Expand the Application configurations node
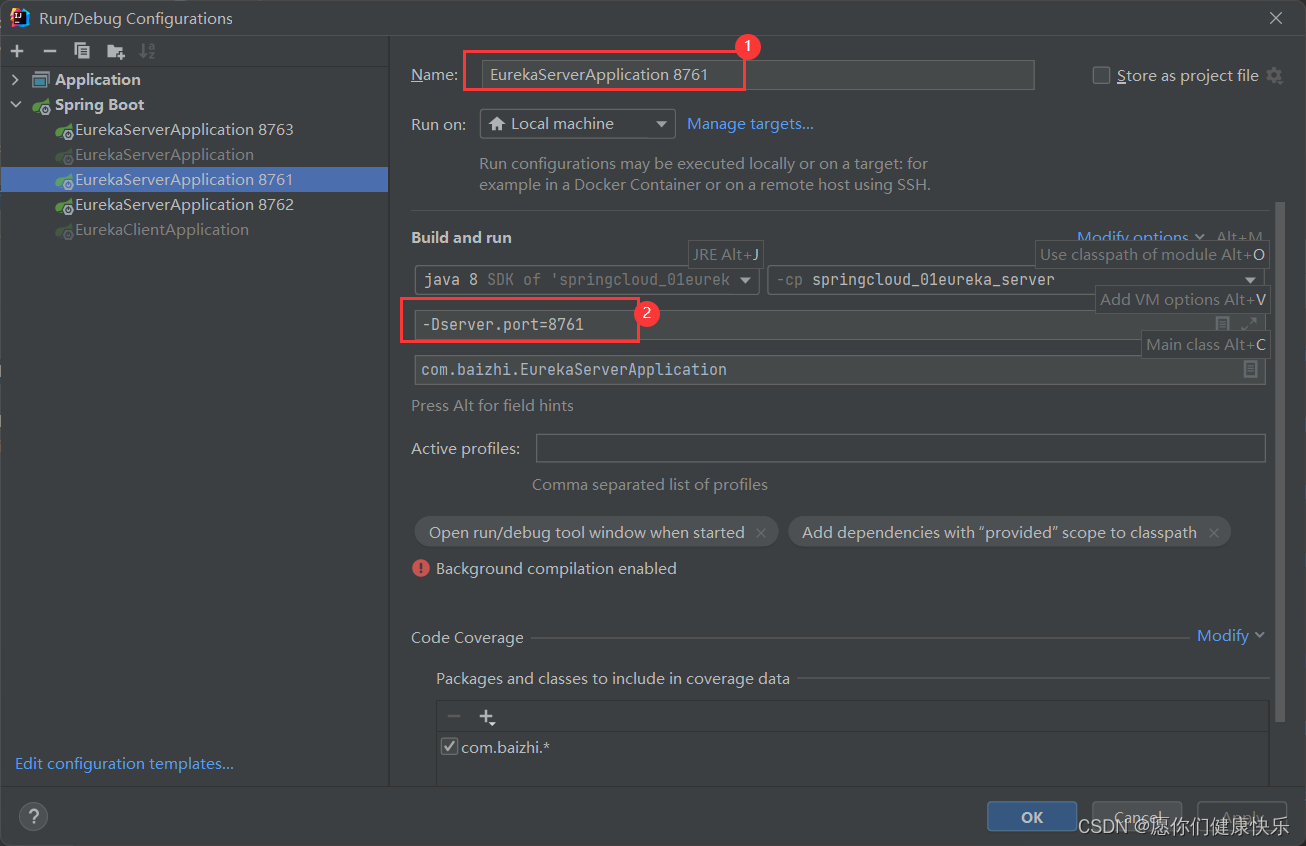Image resolution: width=1306 pixels, height=846 pixels. click(x=15, y=79)
